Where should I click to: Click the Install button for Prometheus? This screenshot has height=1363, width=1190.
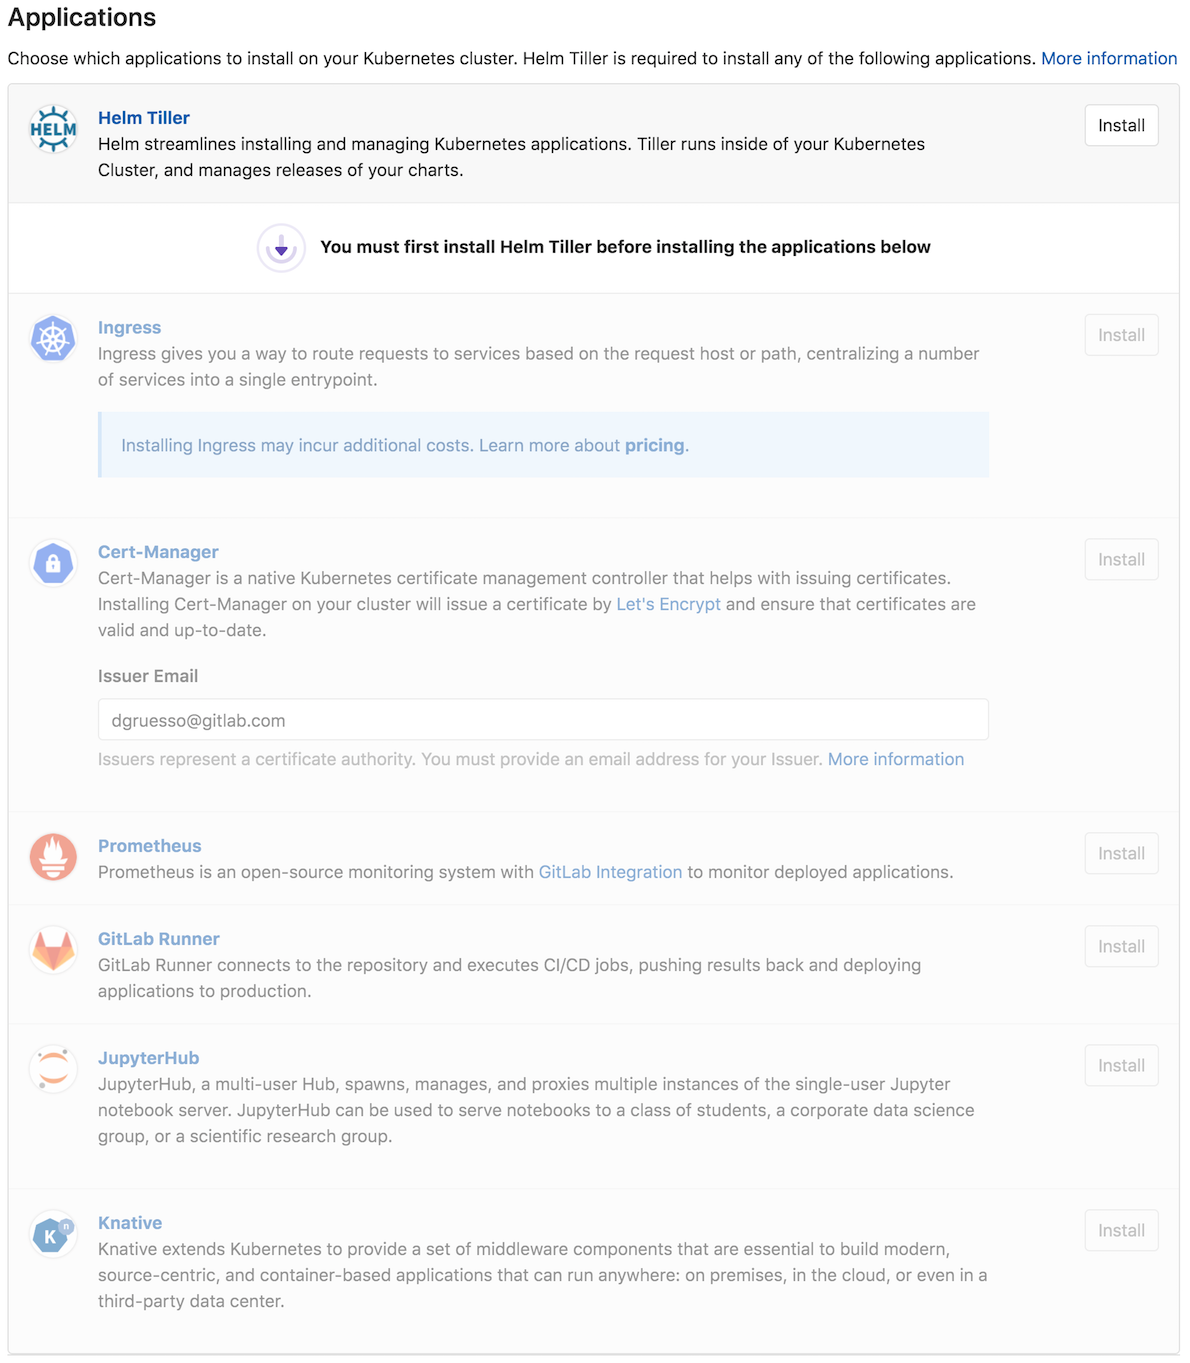(x=1121, y=853)
